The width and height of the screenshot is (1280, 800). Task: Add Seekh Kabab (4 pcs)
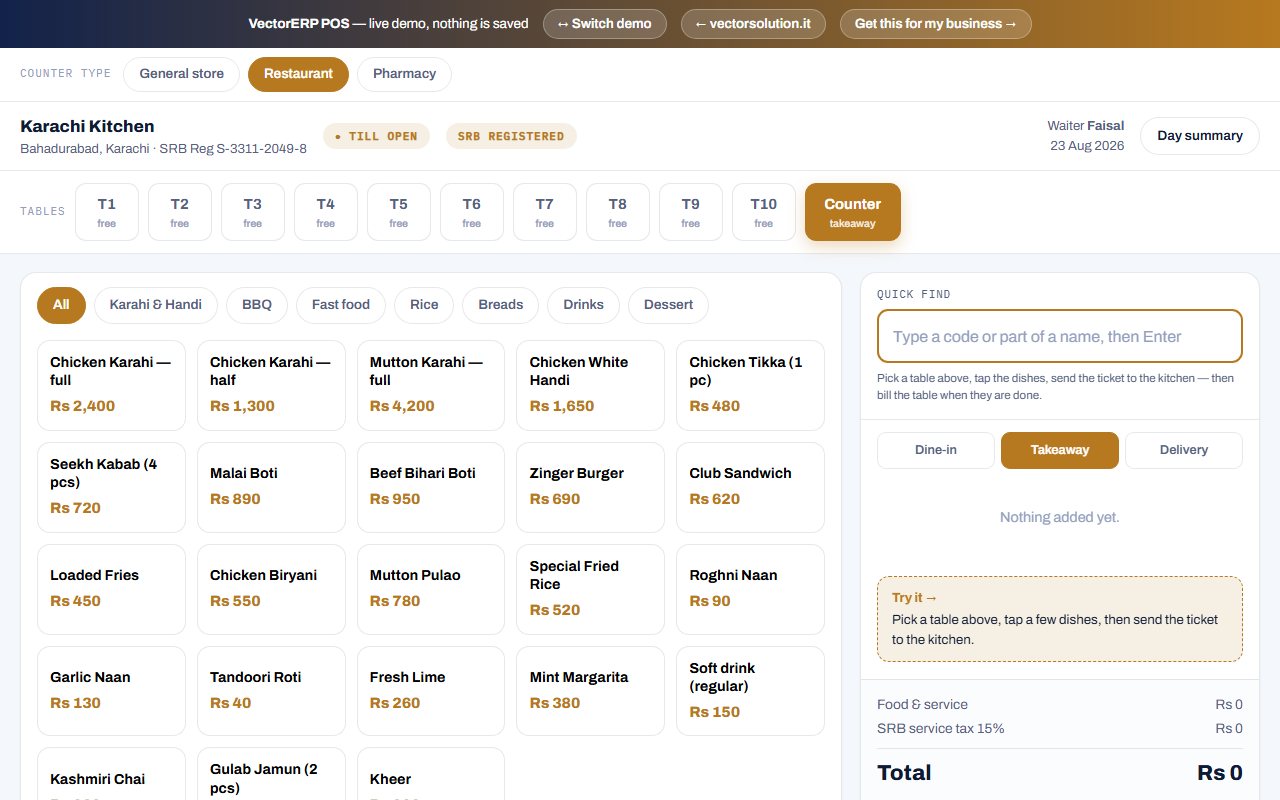pos(111,487)
